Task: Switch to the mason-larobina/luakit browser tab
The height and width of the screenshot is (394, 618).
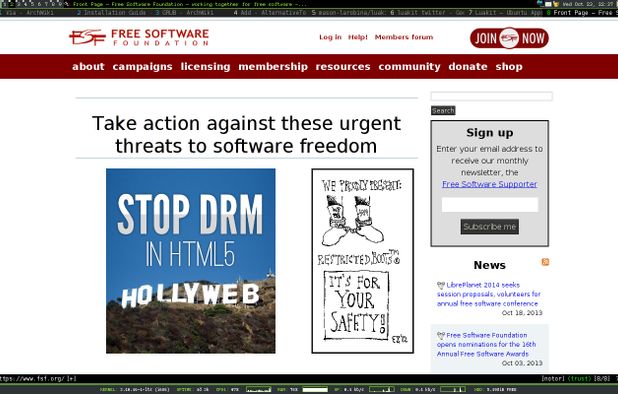Action: pos(348,13)
